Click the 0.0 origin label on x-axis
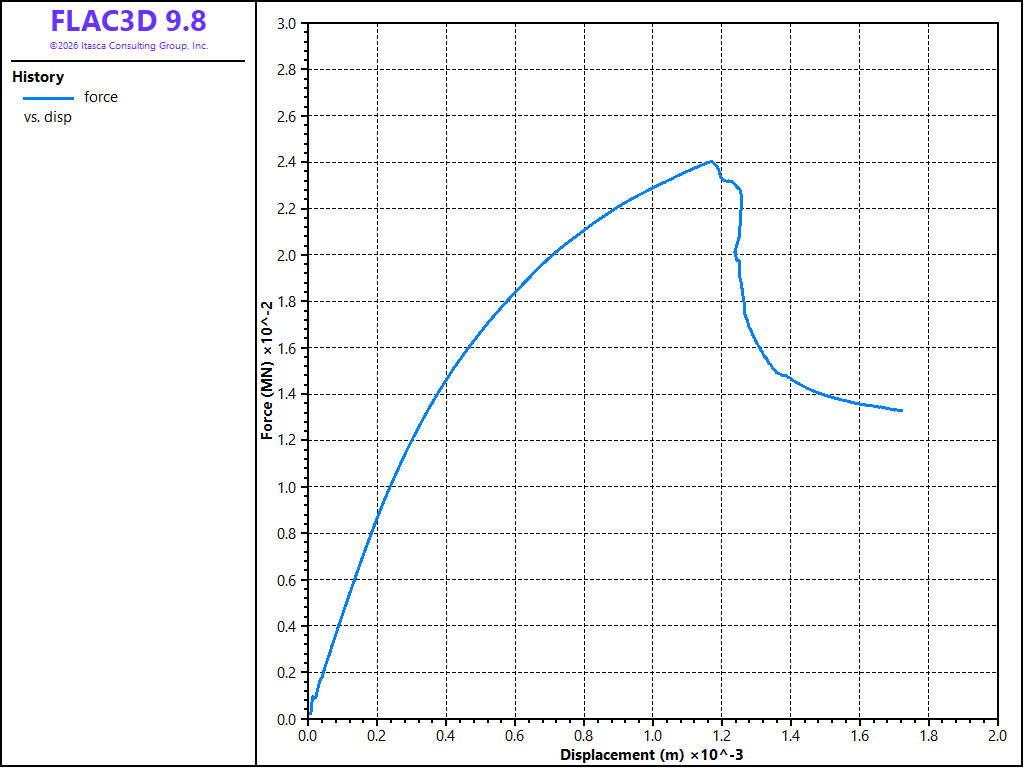 (308, 735)
